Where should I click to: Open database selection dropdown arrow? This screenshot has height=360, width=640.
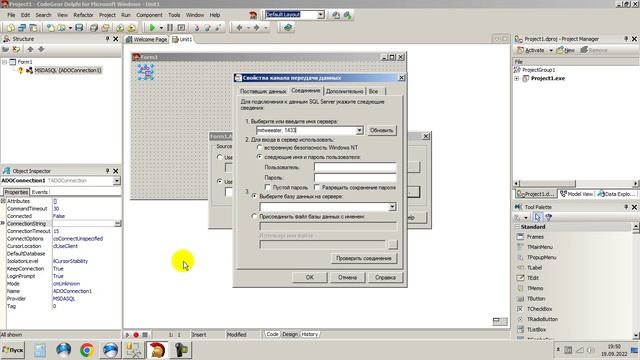tap(392, 207)
